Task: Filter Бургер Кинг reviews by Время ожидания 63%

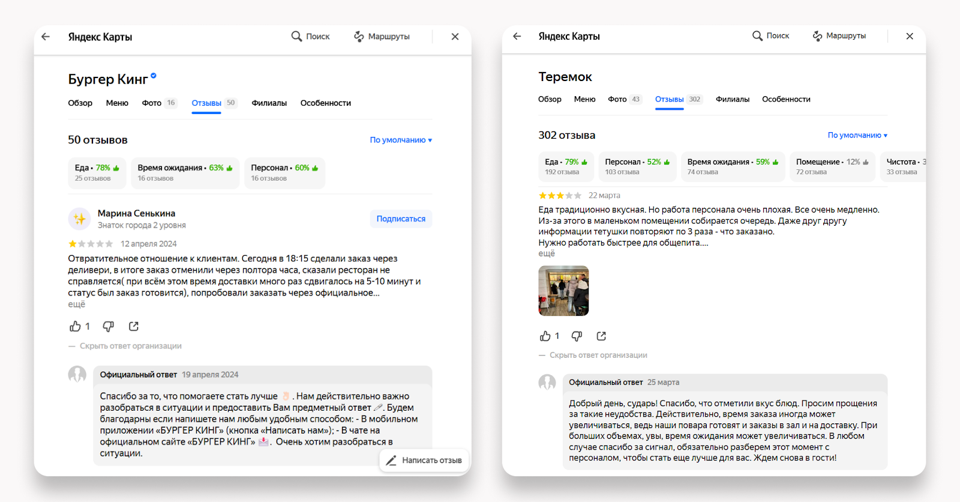Action: pyautogui.click(x=185, y=173)
